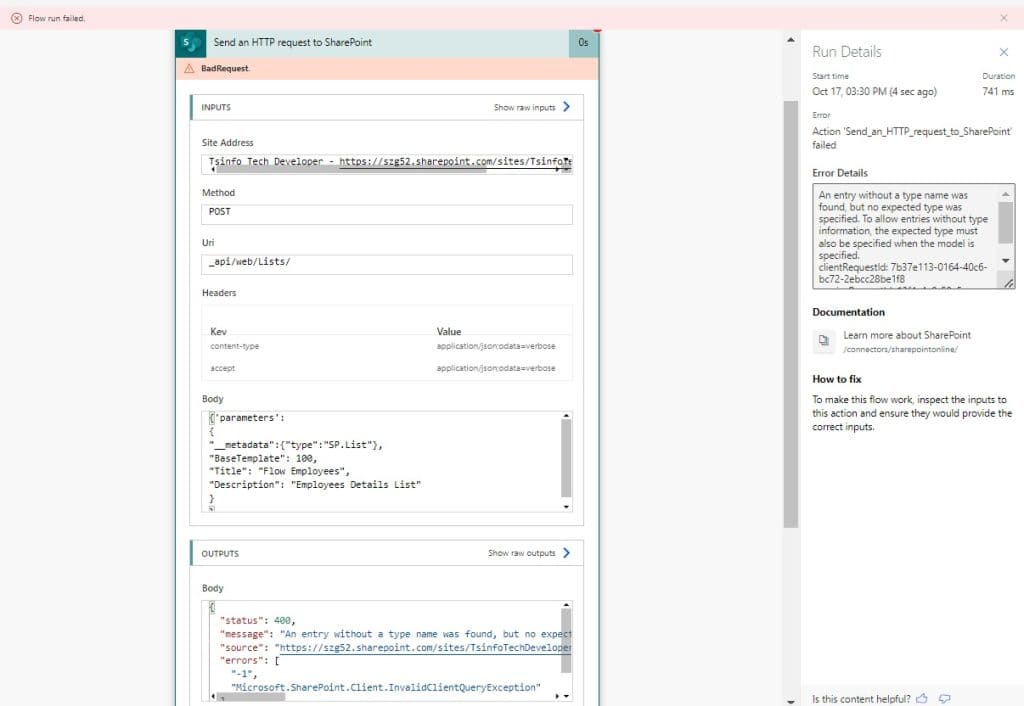Click the Error Details resize handle icon
This screenshot has width=1024, height=706.
point(1008,283)
